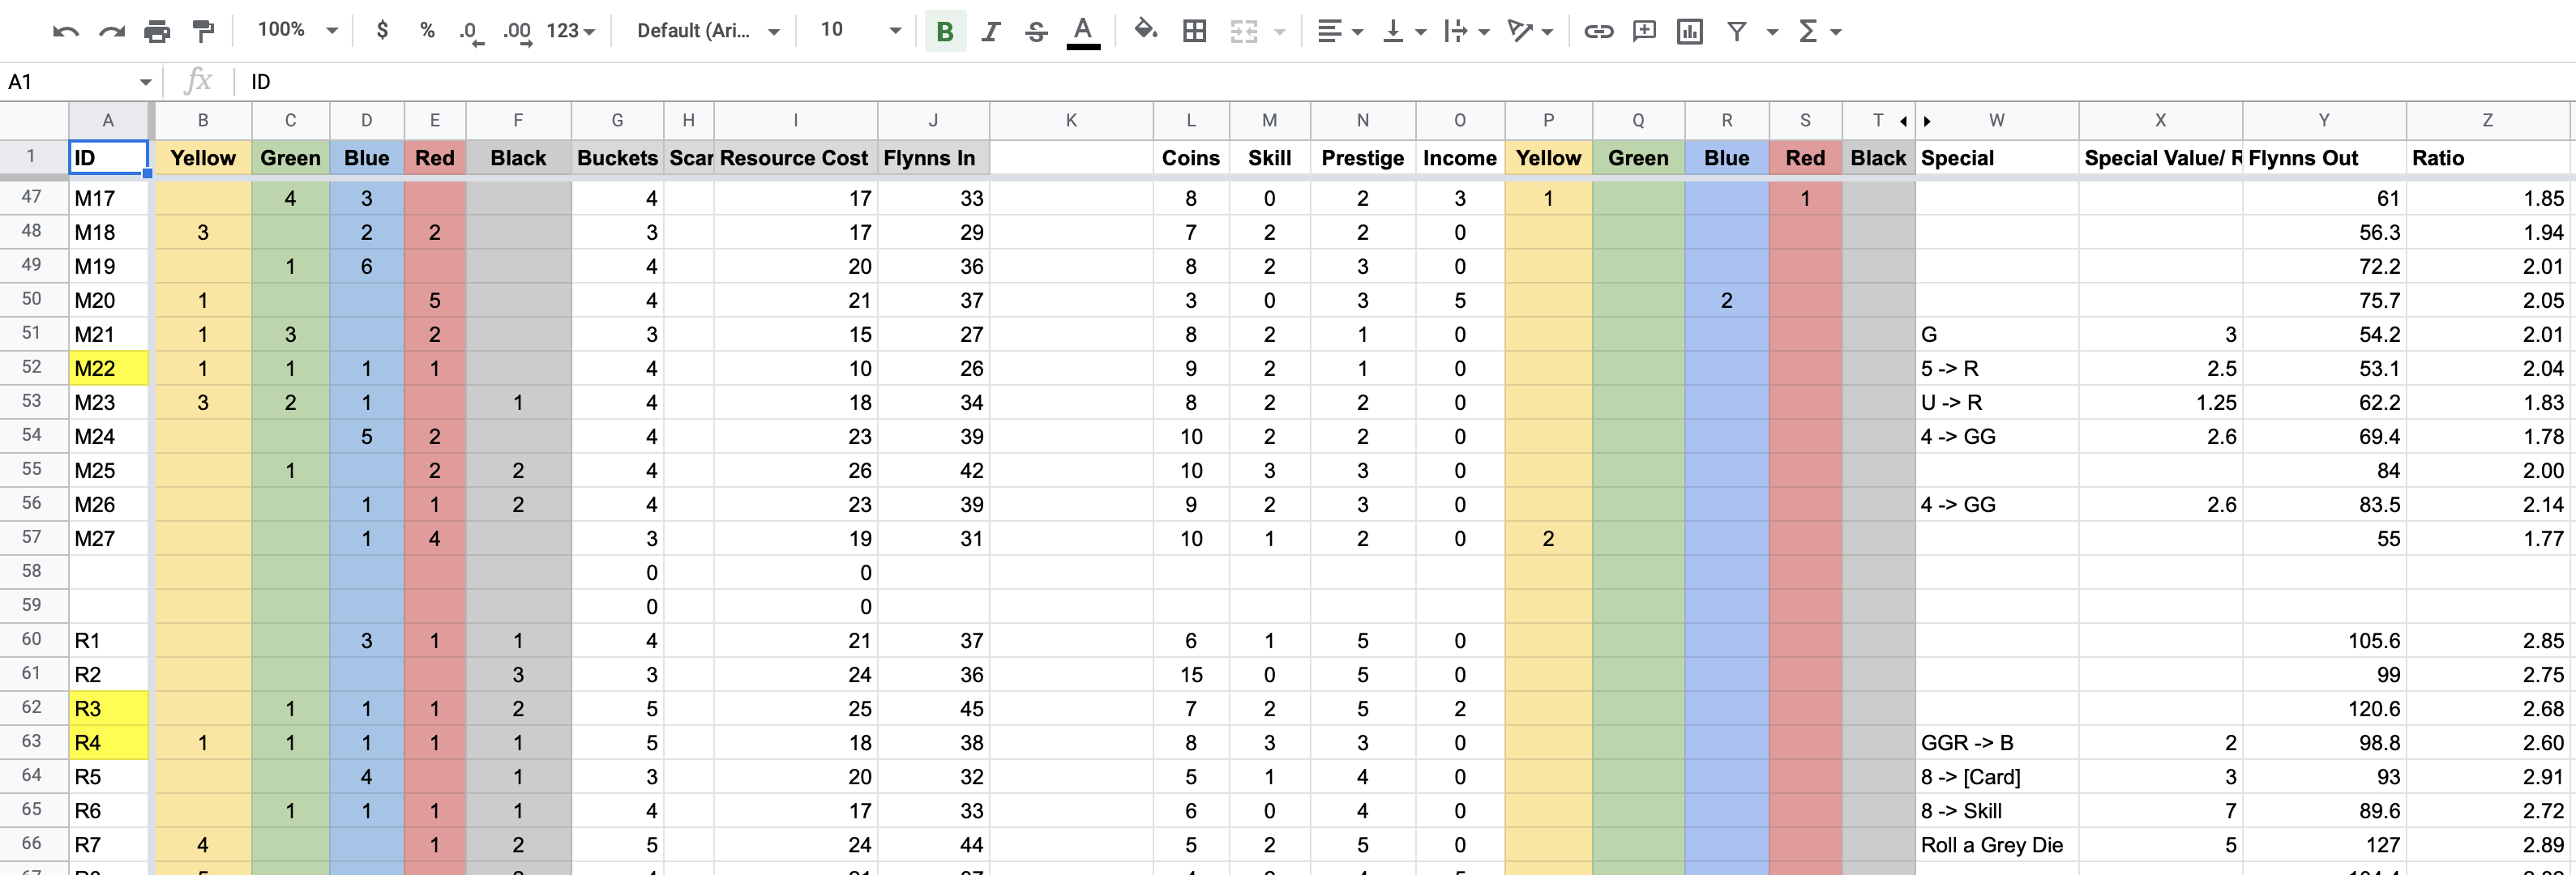Click the Undo icon

click(65, 31)
